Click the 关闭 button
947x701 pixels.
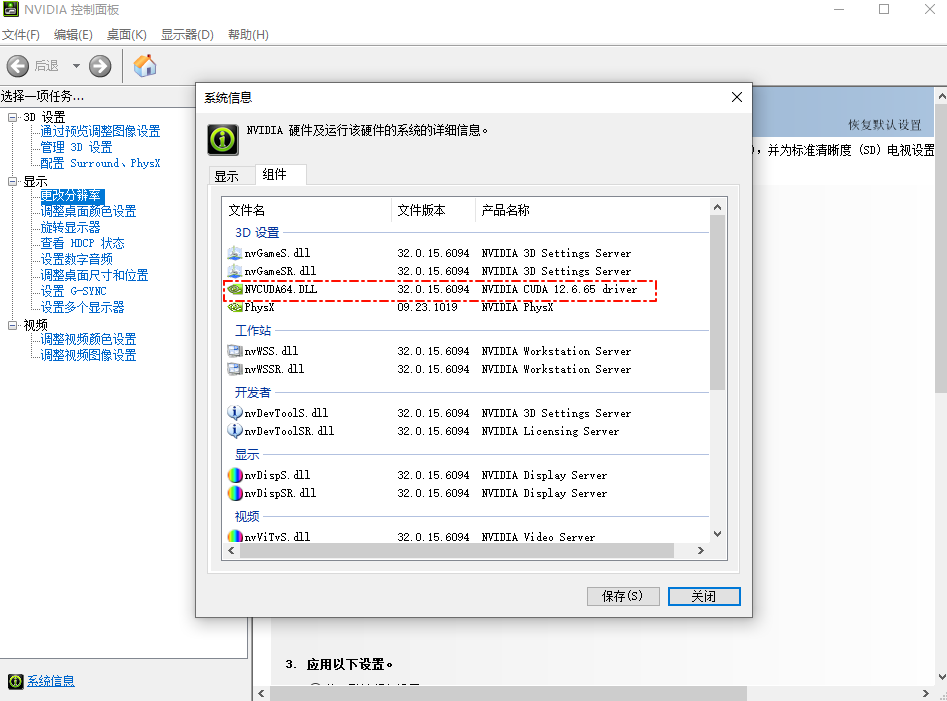coord(704,597)
